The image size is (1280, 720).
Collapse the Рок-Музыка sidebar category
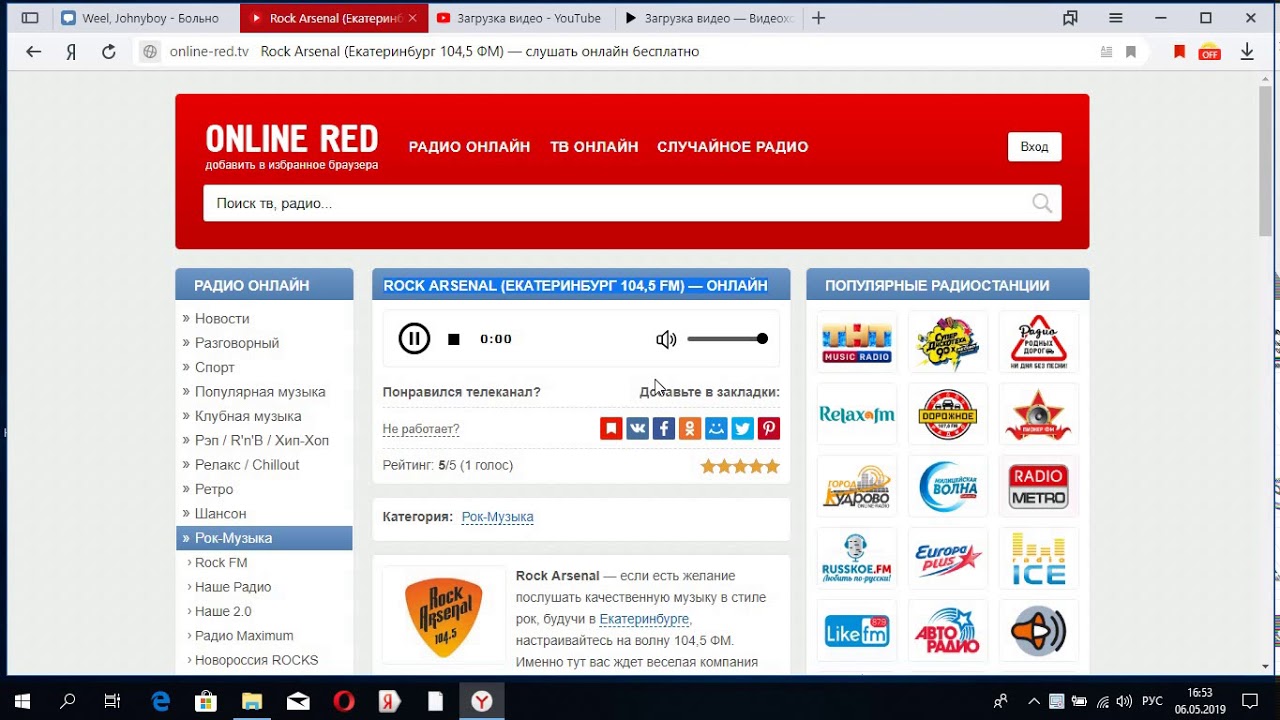264,538
